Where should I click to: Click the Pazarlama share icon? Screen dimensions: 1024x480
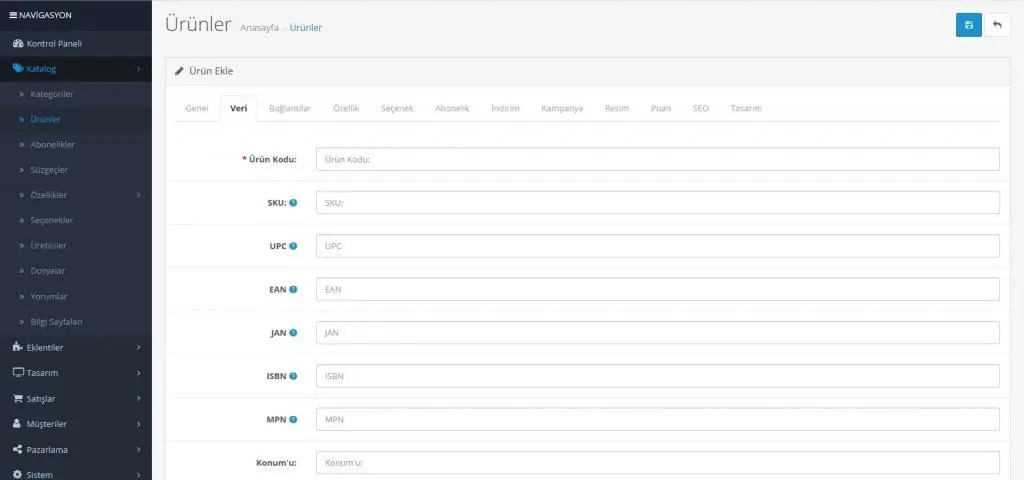pos(18,449)
